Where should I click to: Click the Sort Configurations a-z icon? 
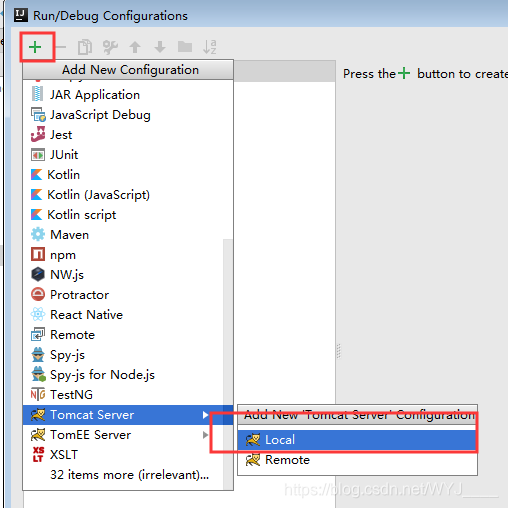click(x=210, y=47)
